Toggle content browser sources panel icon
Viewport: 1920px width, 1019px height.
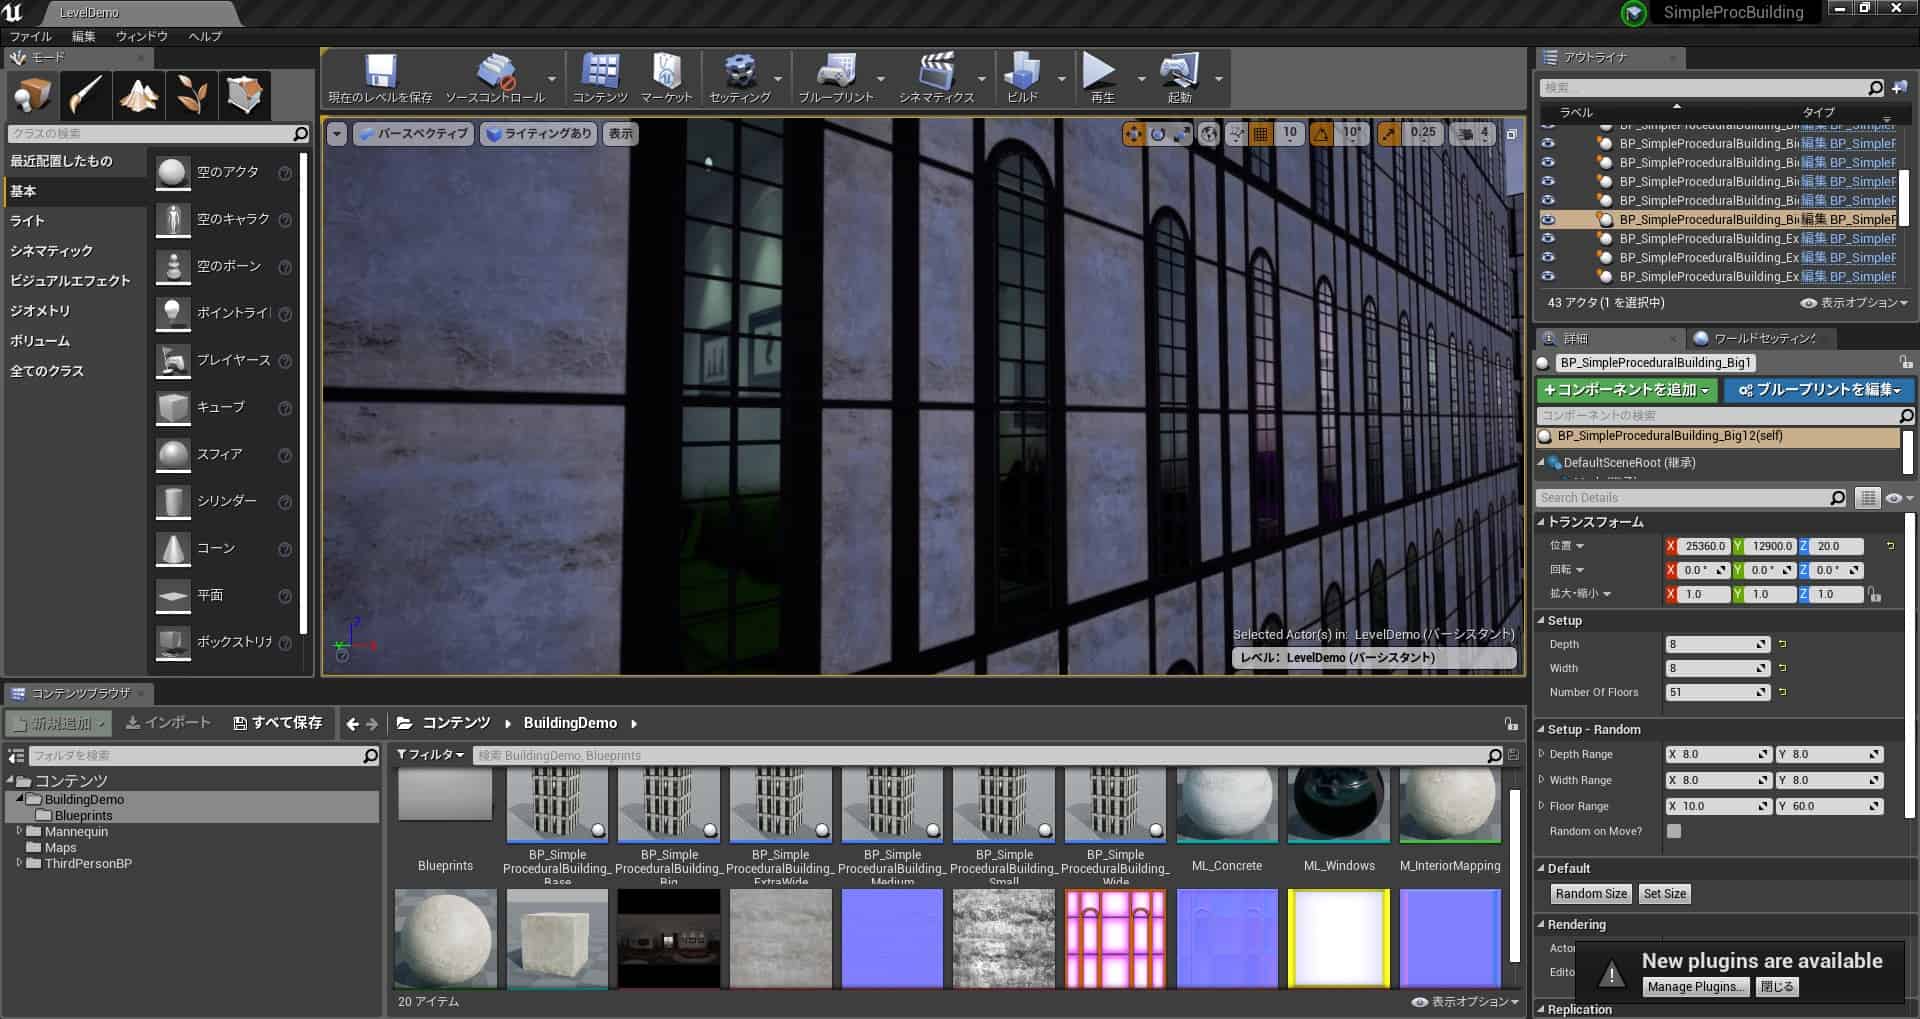click(x=16, y=755)
